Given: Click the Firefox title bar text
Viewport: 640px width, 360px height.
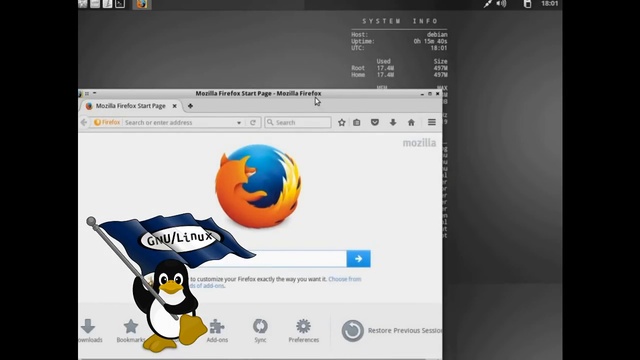Looking at the screenshot, I should tap(258, 93).
